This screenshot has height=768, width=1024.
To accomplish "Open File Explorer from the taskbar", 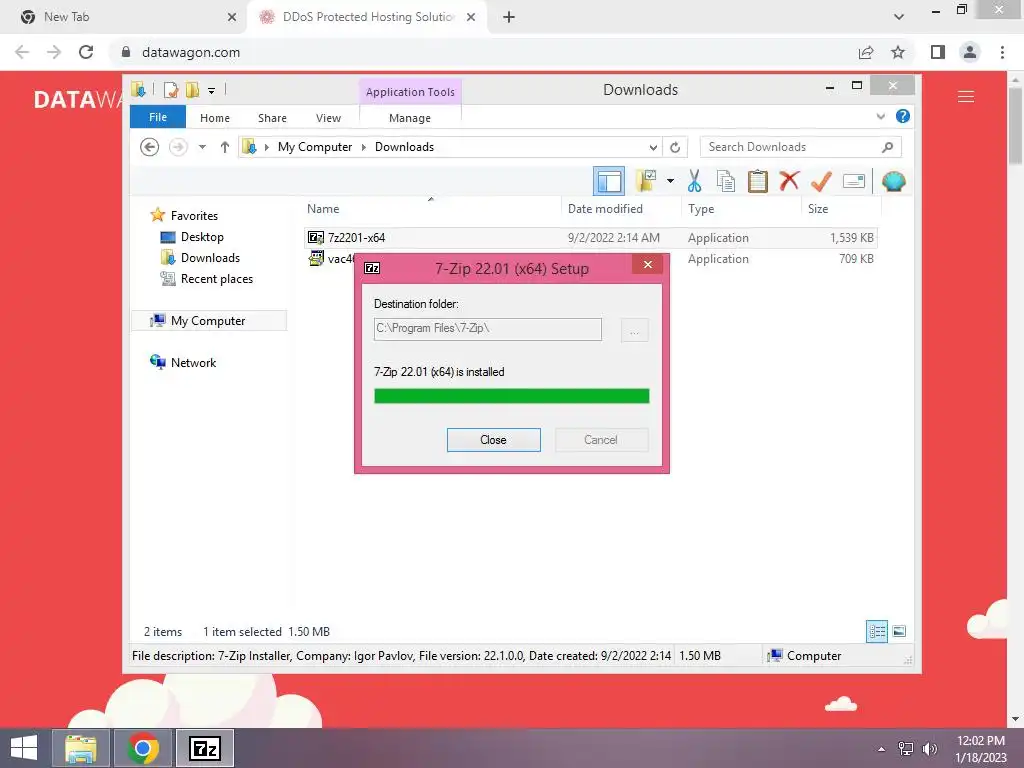I will pos(81,748).
